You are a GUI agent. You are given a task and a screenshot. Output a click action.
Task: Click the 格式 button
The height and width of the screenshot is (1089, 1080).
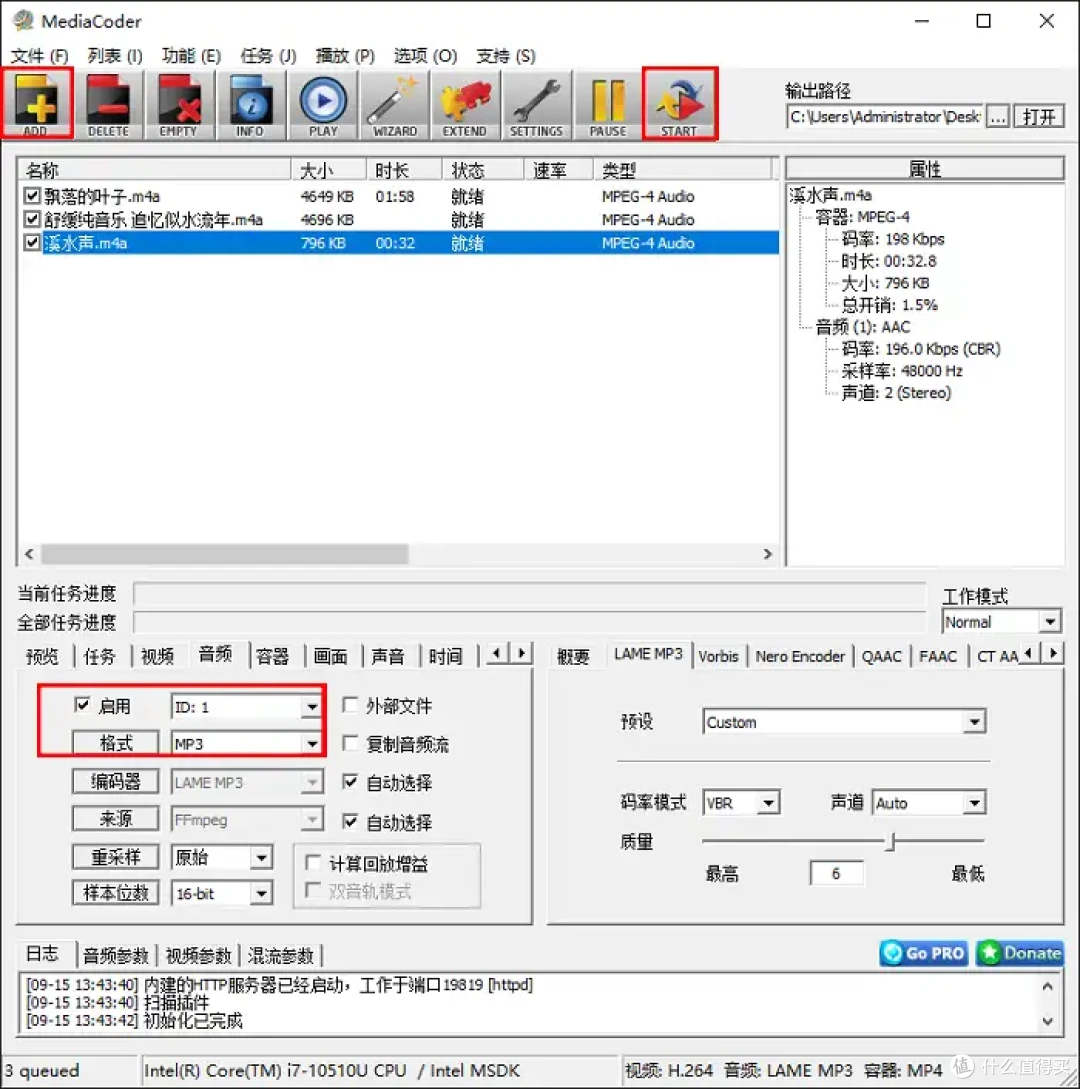tap(116, 744)
